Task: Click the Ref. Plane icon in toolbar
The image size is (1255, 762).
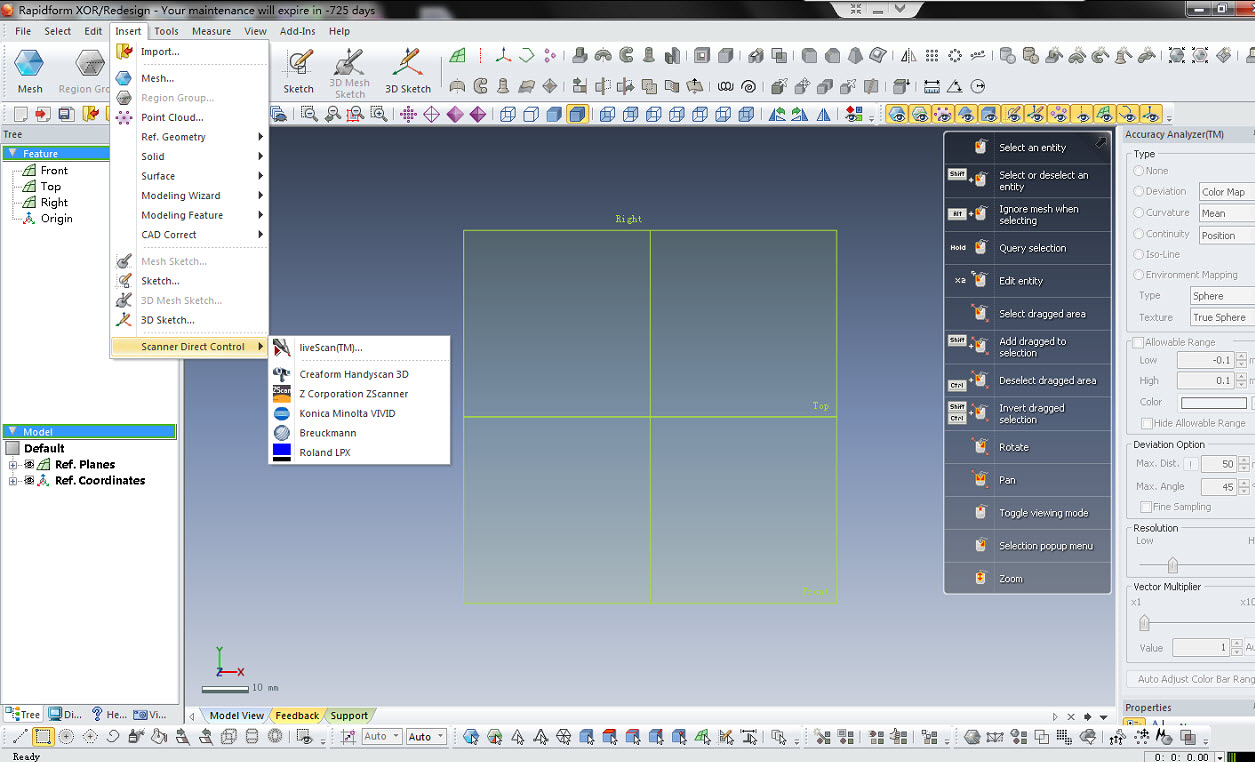Action: point(457,56)
